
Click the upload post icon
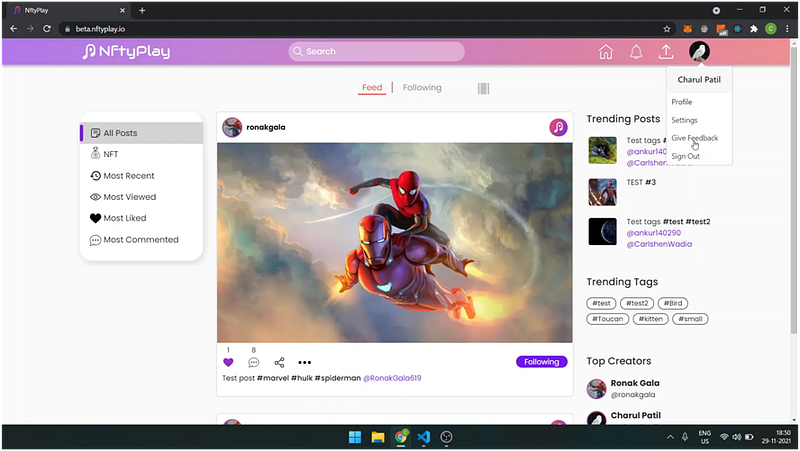[x=666, y=52]
